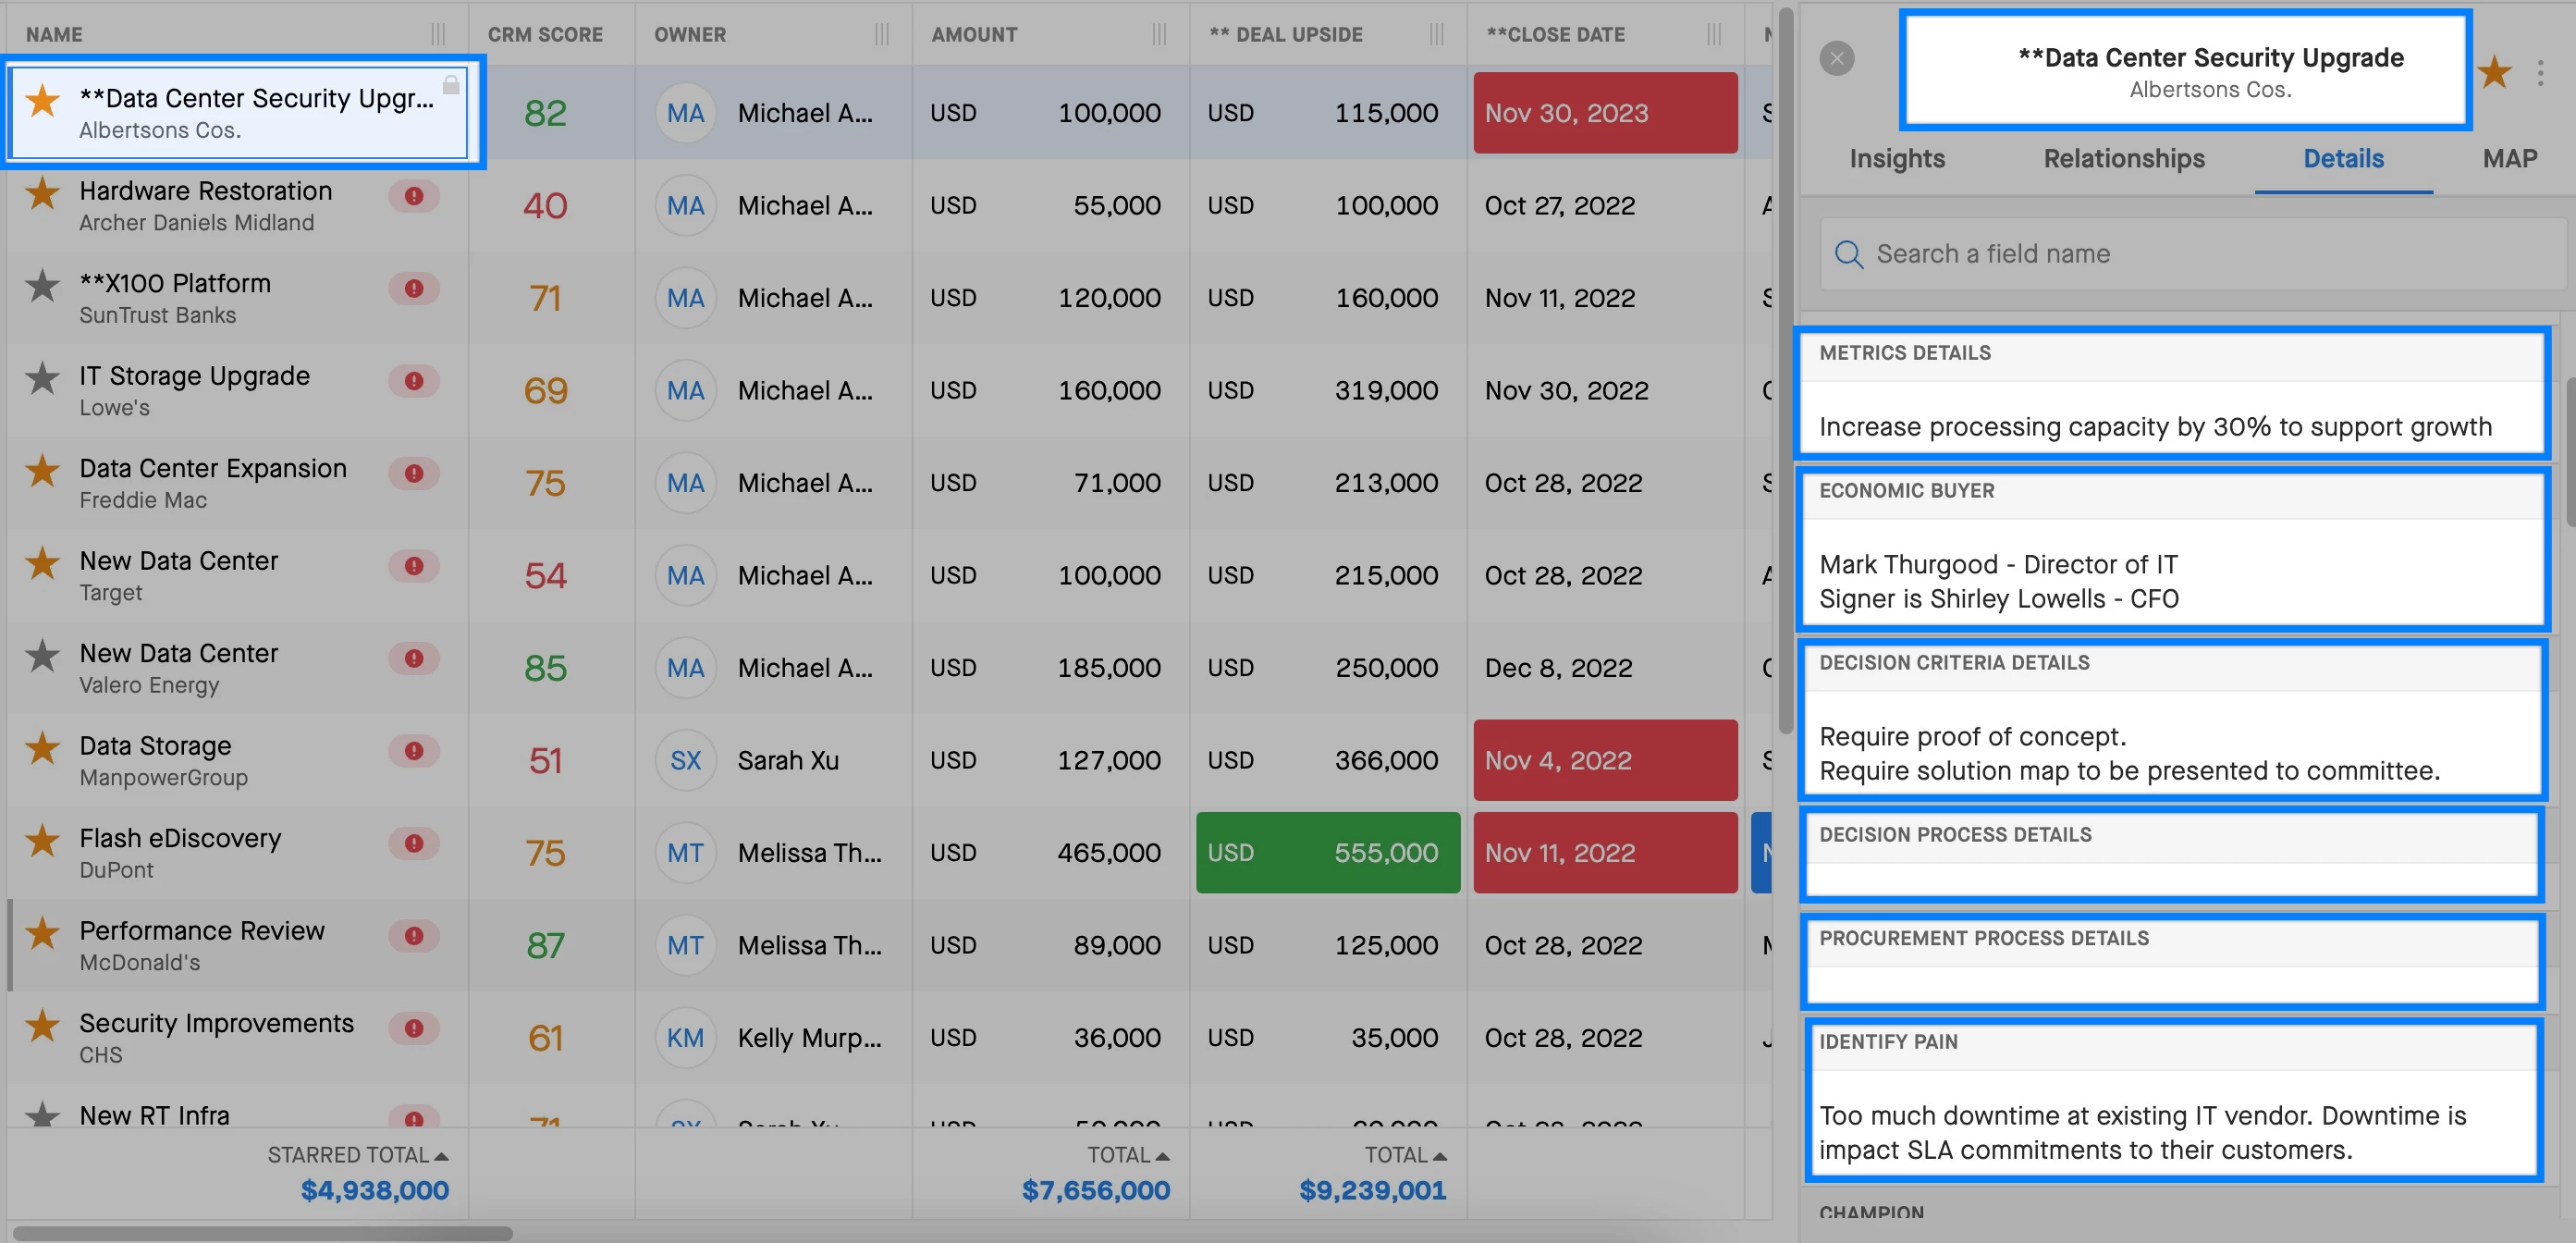Unstar the Hardware Restoration opportunity
Viewport: 2576px width, 1243px height.
(x=42, y=194)
